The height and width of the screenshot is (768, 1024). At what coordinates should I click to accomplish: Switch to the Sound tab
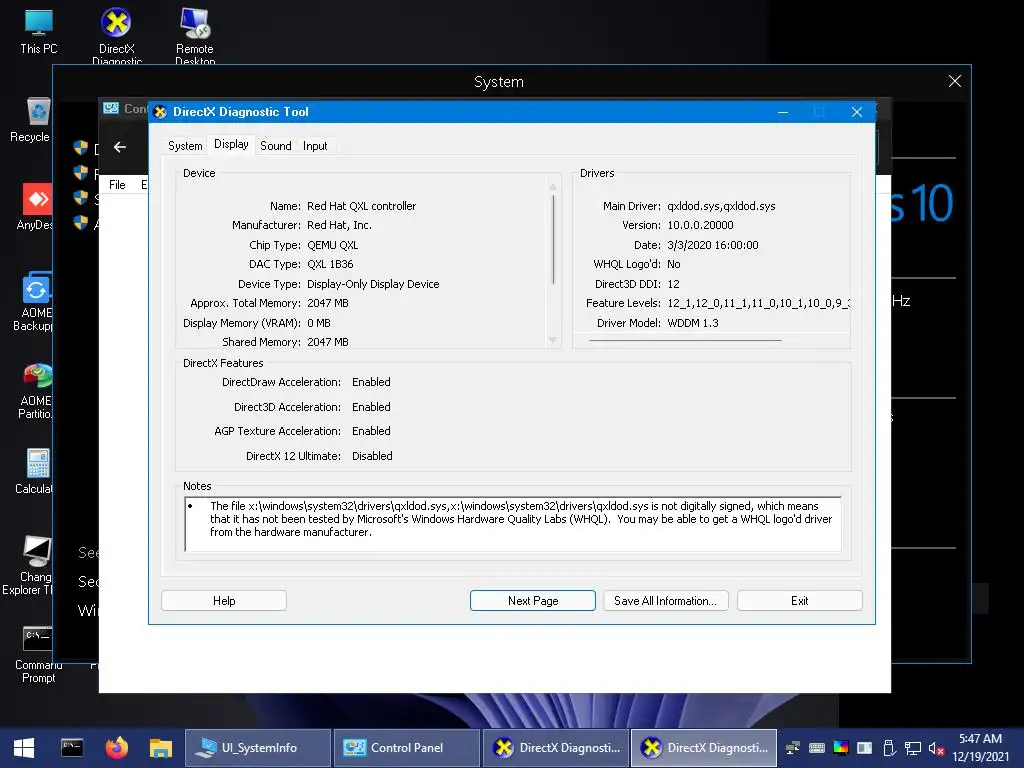[276, 146]
